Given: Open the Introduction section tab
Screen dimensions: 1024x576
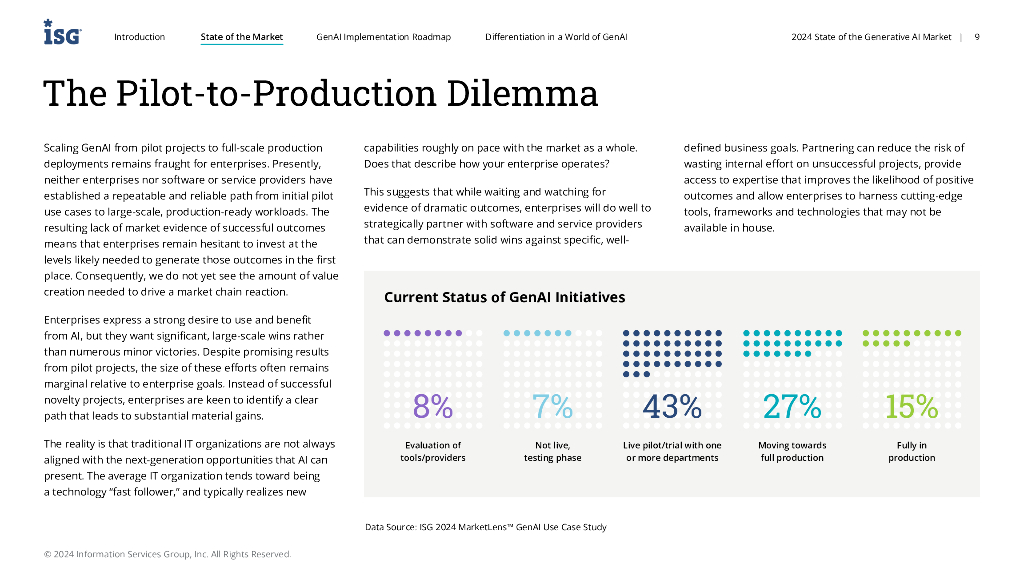Looking at the screenshot, I should point(139,37).
